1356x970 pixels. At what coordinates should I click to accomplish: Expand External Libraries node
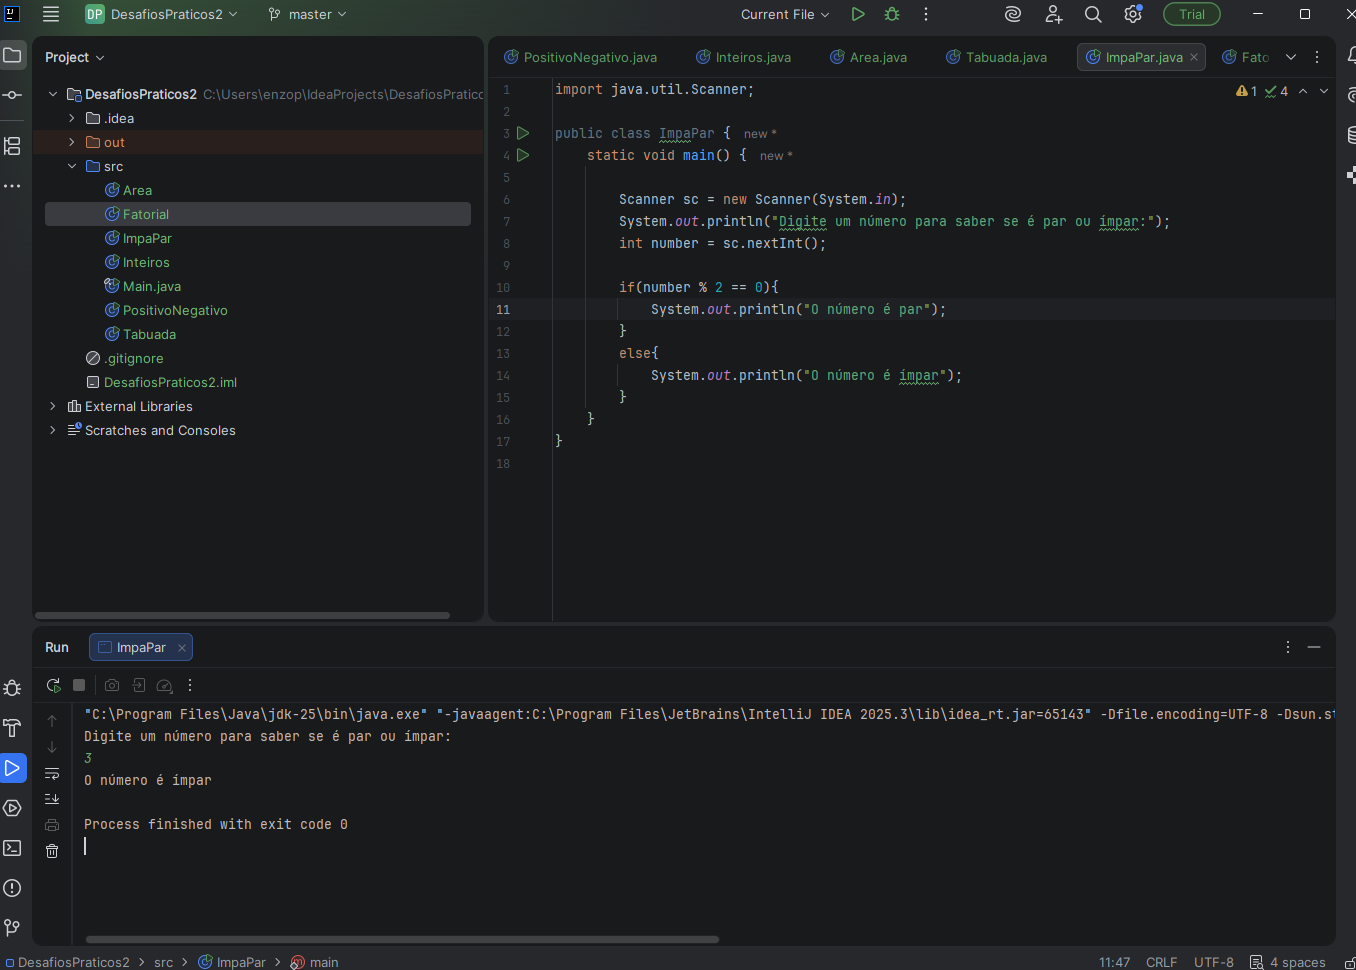click(x=53, y=406)
